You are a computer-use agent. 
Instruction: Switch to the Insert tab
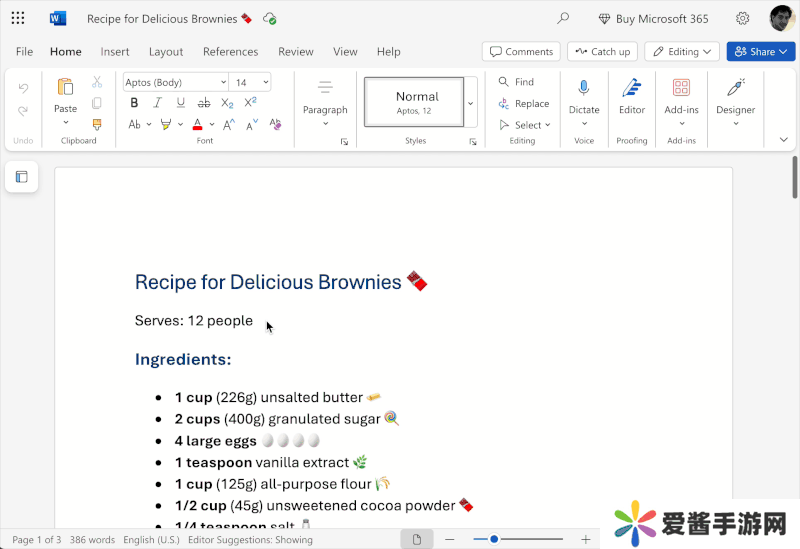(x=115, y=52)
